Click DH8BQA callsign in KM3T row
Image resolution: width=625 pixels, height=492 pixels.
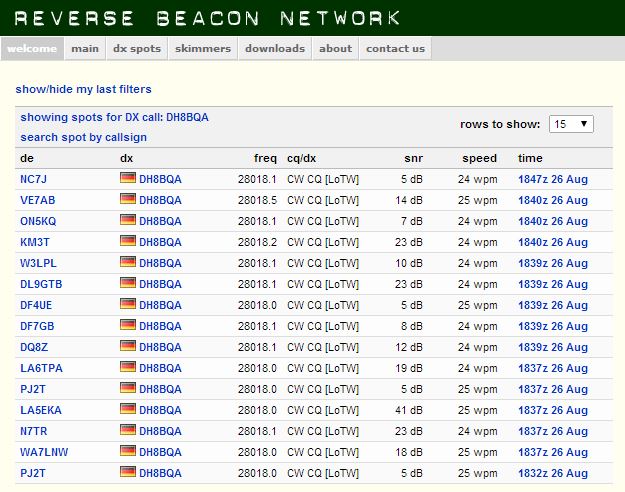[160, 242]
